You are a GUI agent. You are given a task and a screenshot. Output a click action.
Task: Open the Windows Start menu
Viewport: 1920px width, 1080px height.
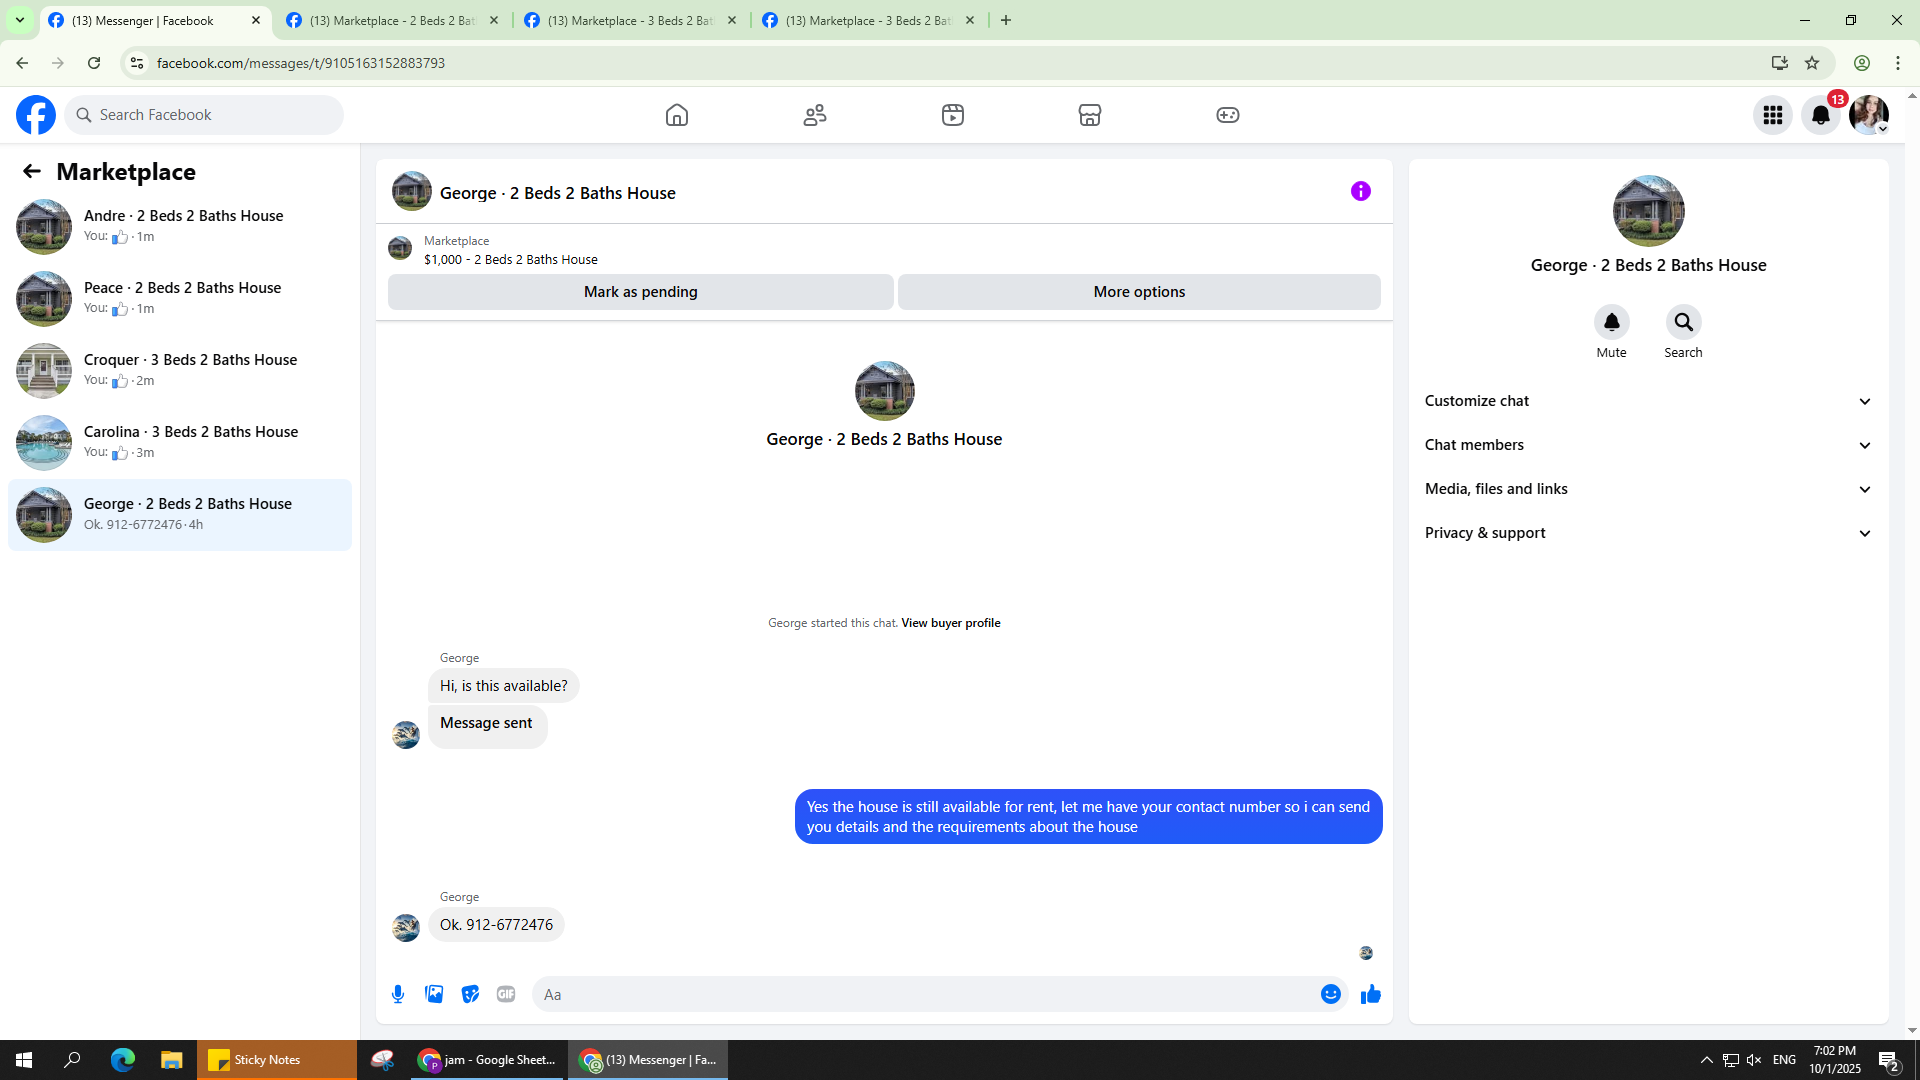pyautogui.click(x=24, y=1060)
